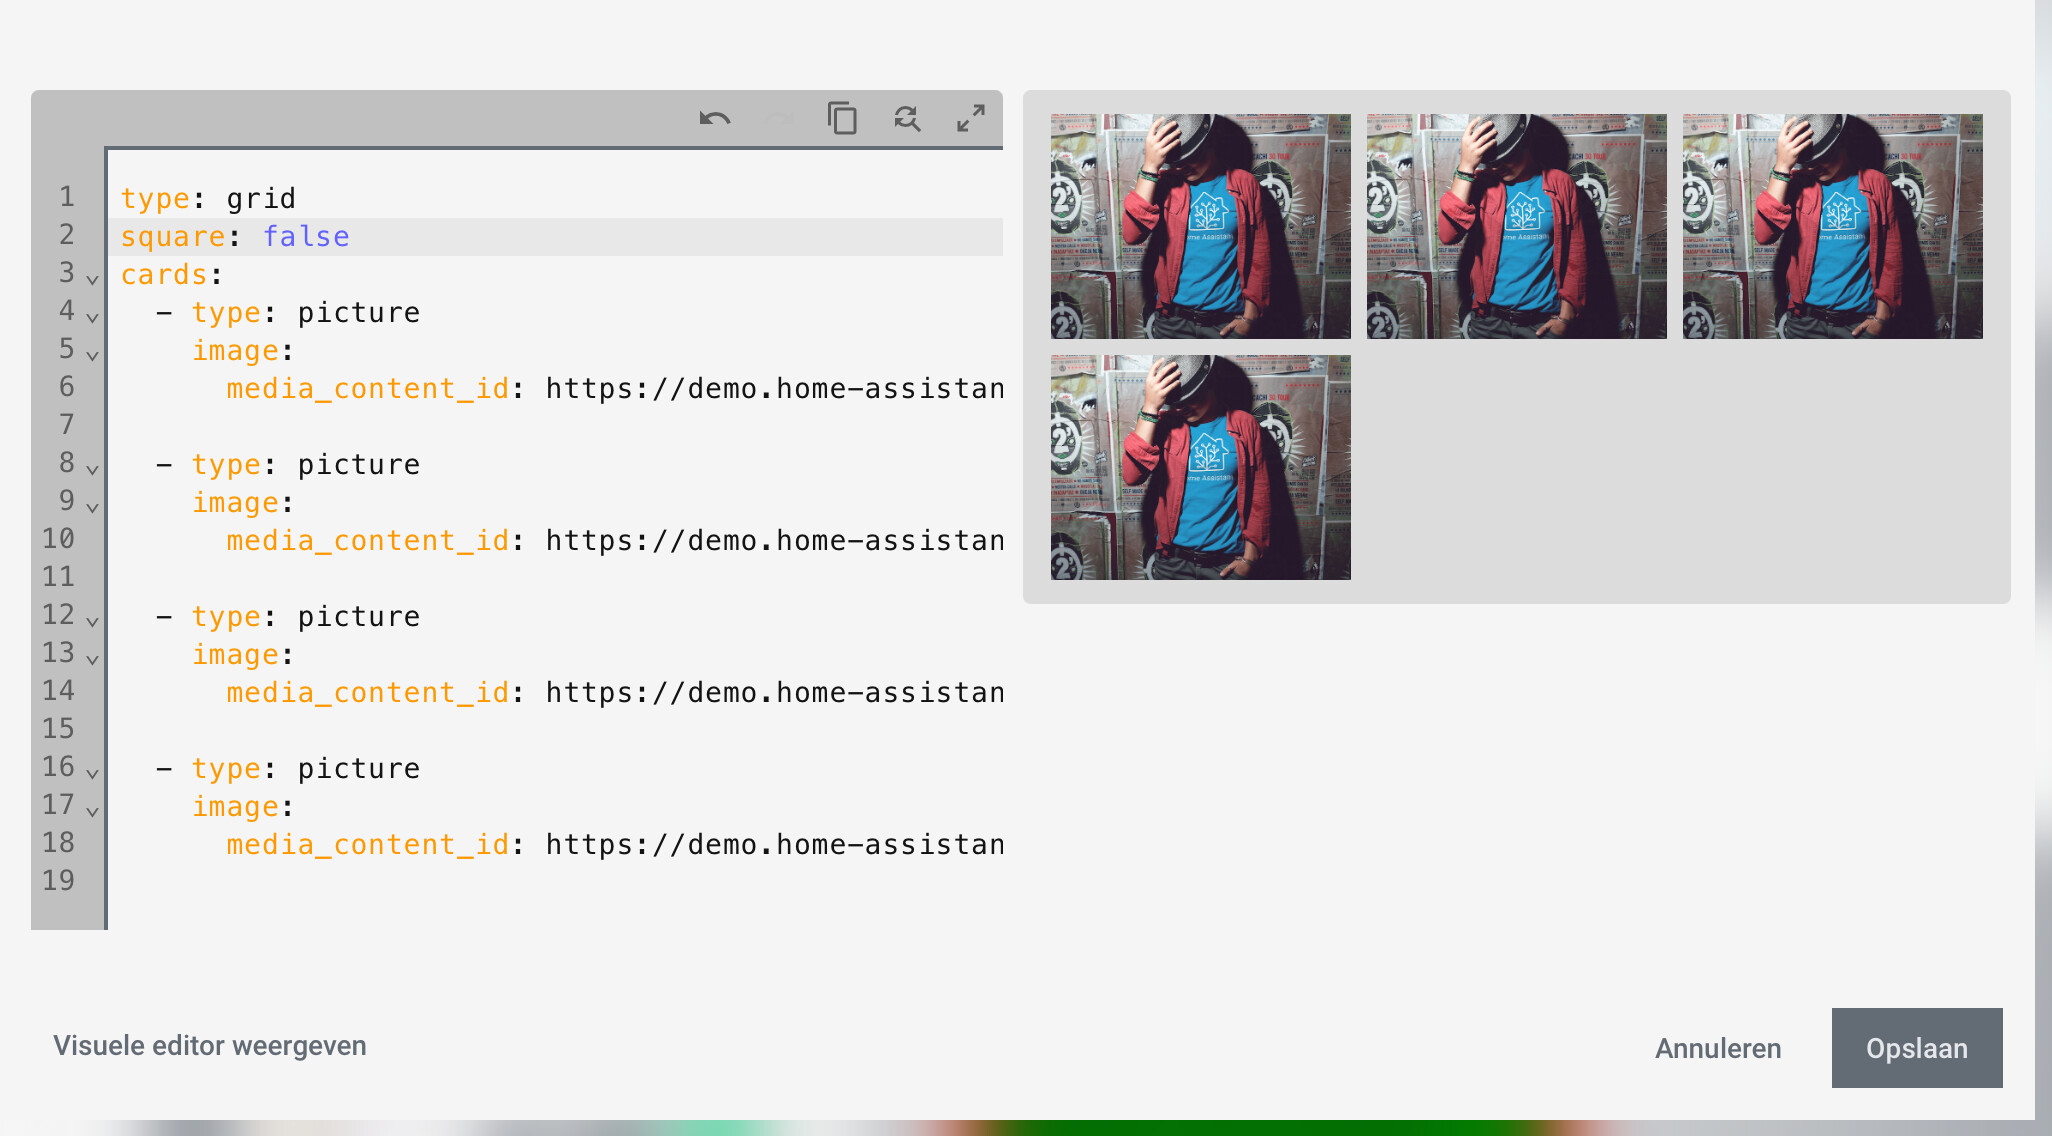
Task: Select the second picture in top row
Action: (x=1516, y=226)
